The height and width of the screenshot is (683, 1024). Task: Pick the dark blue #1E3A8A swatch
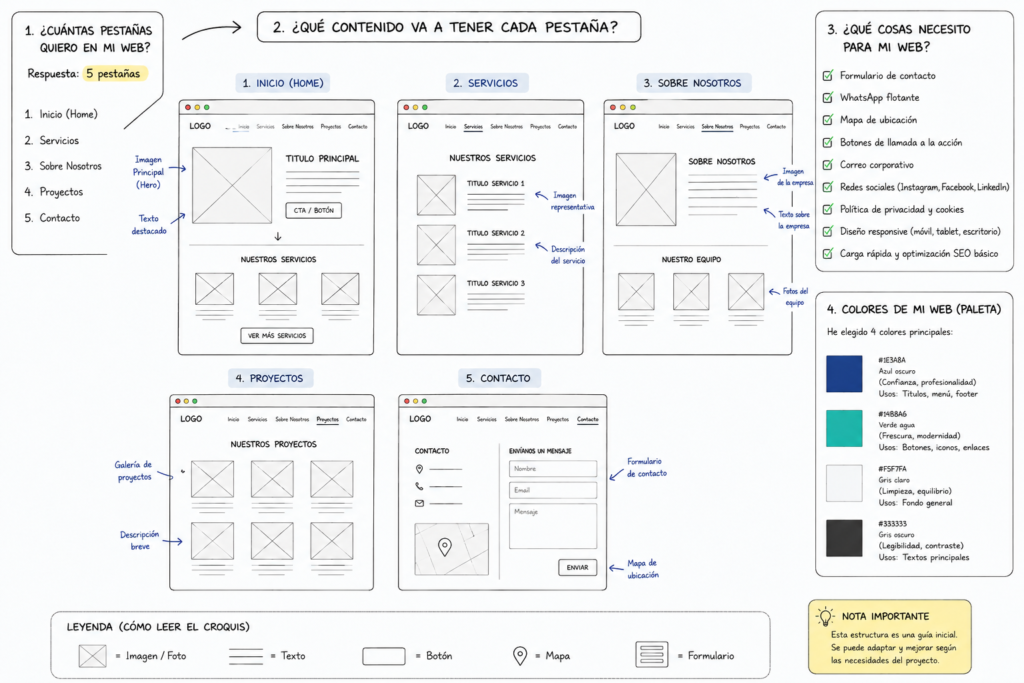(844, 374)
